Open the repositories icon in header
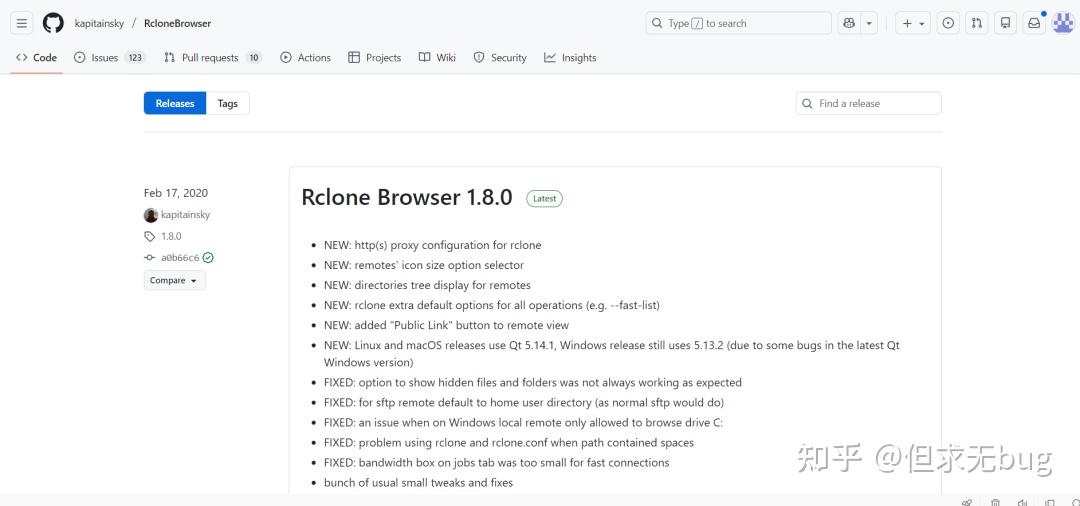 [x=1006, y=23]
